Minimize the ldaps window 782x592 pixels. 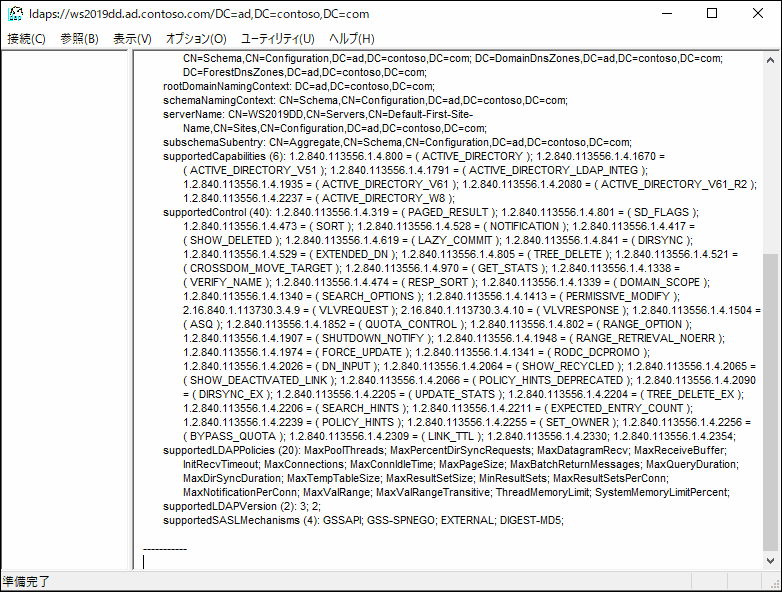click(x=667, y=13)
